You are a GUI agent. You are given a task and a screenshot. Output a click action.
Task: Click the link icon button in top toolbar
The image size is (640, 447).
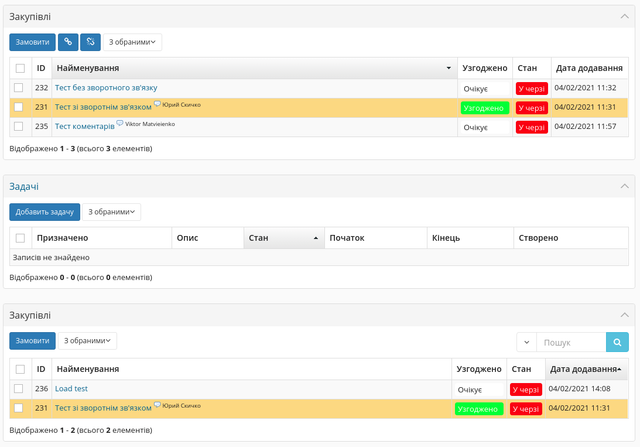click(68, 42)
